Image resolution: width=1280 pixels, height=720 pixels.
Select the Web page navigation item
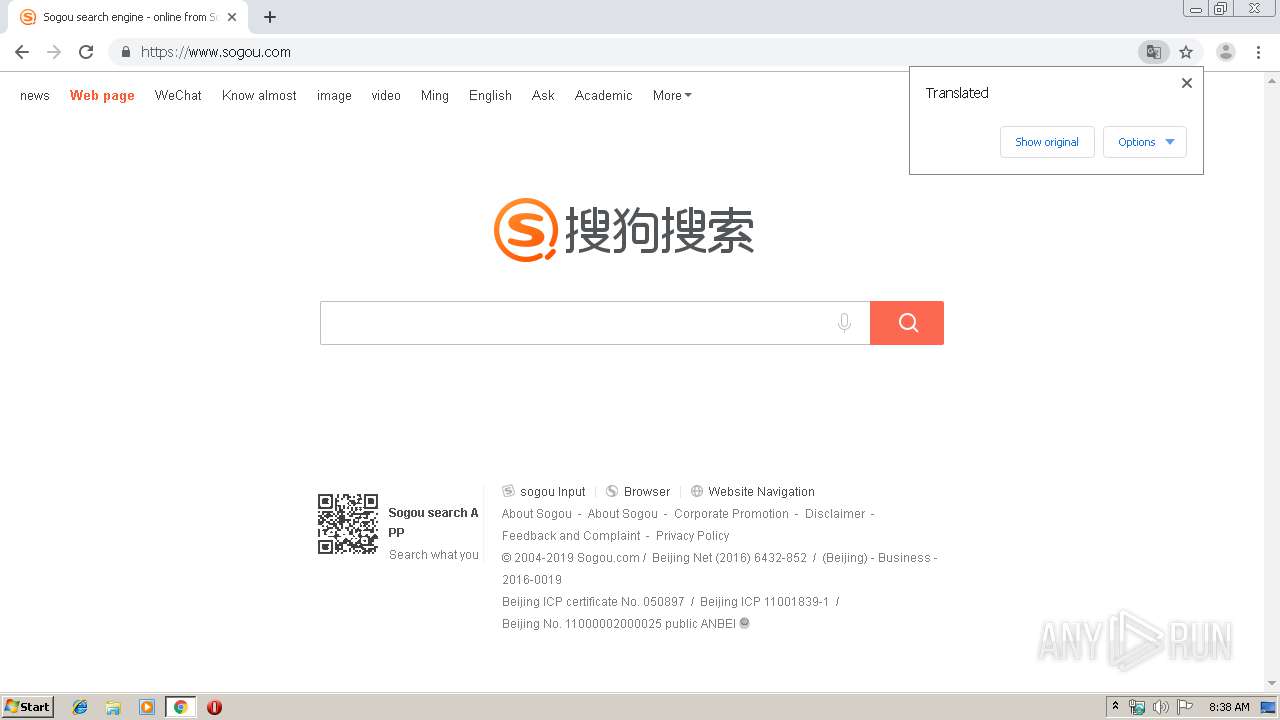coord(102,96)
